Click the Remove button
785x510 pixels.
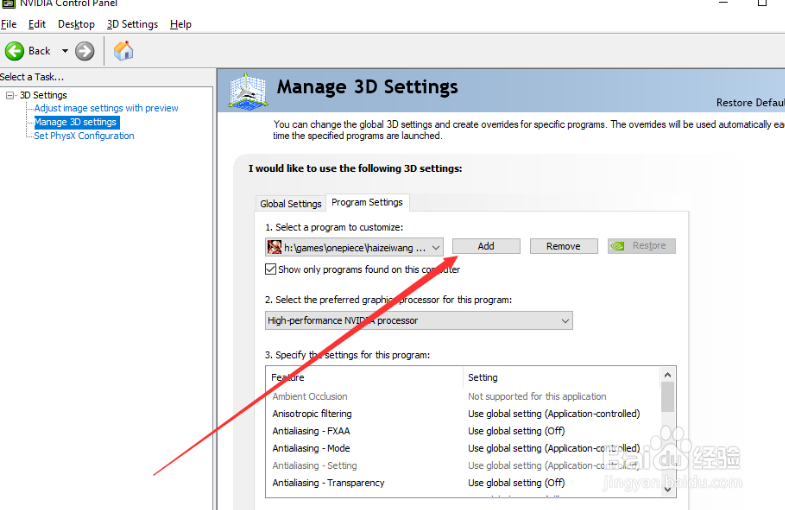coord(564,246)
